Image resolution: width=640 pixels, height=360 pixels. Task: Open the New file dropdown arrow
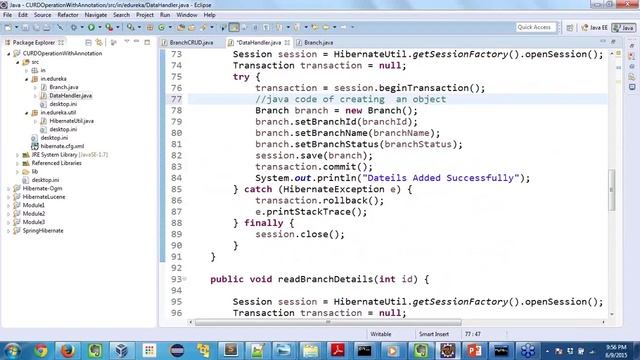click(17, 27)
